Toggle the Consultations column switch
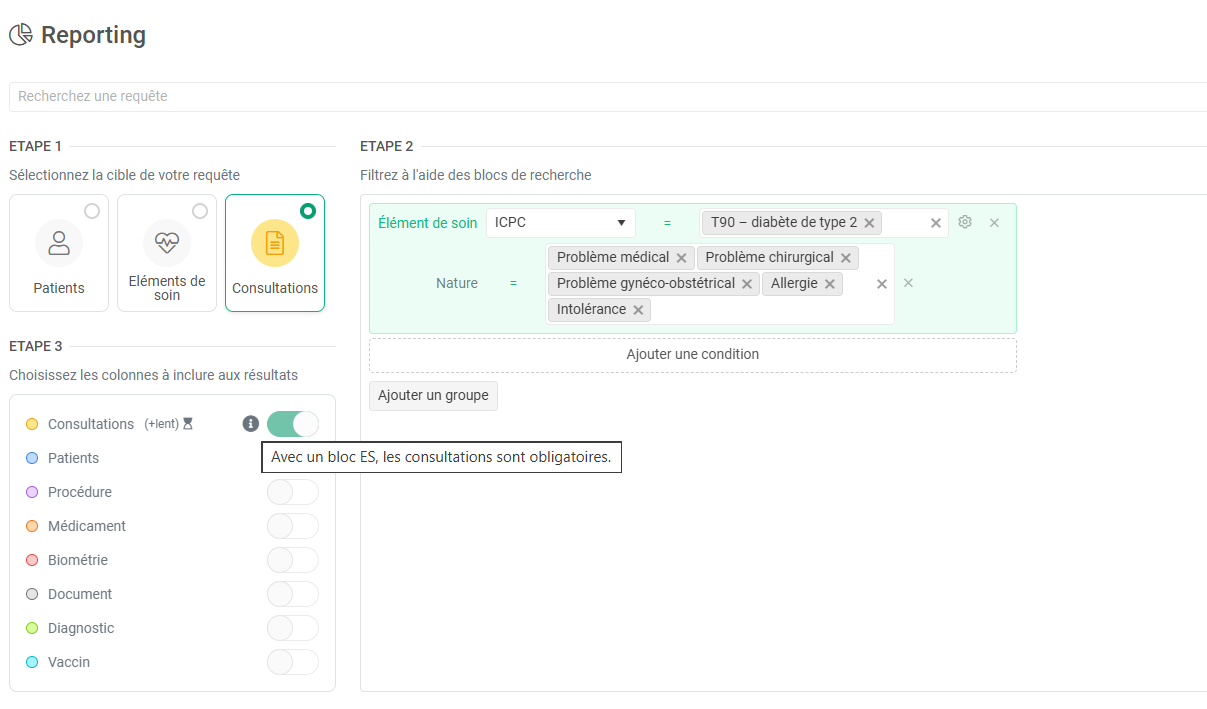 [292, 424]
